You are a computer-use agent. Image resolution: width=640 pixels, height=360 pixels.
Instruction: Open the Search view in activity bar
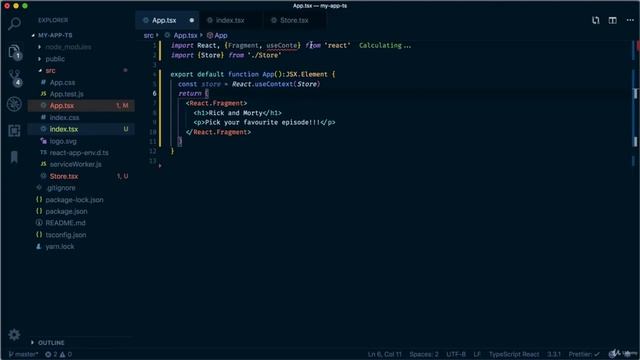[14, 24]
